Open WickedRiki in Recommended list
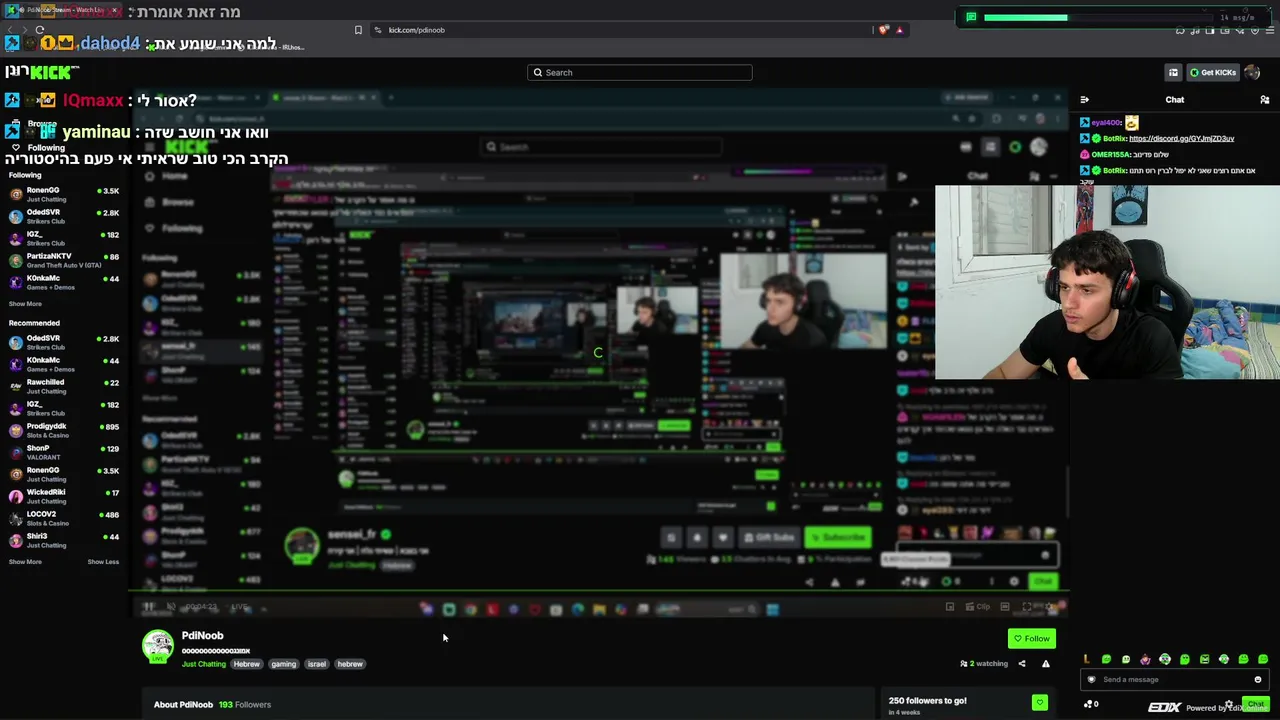 pos(64,496)
